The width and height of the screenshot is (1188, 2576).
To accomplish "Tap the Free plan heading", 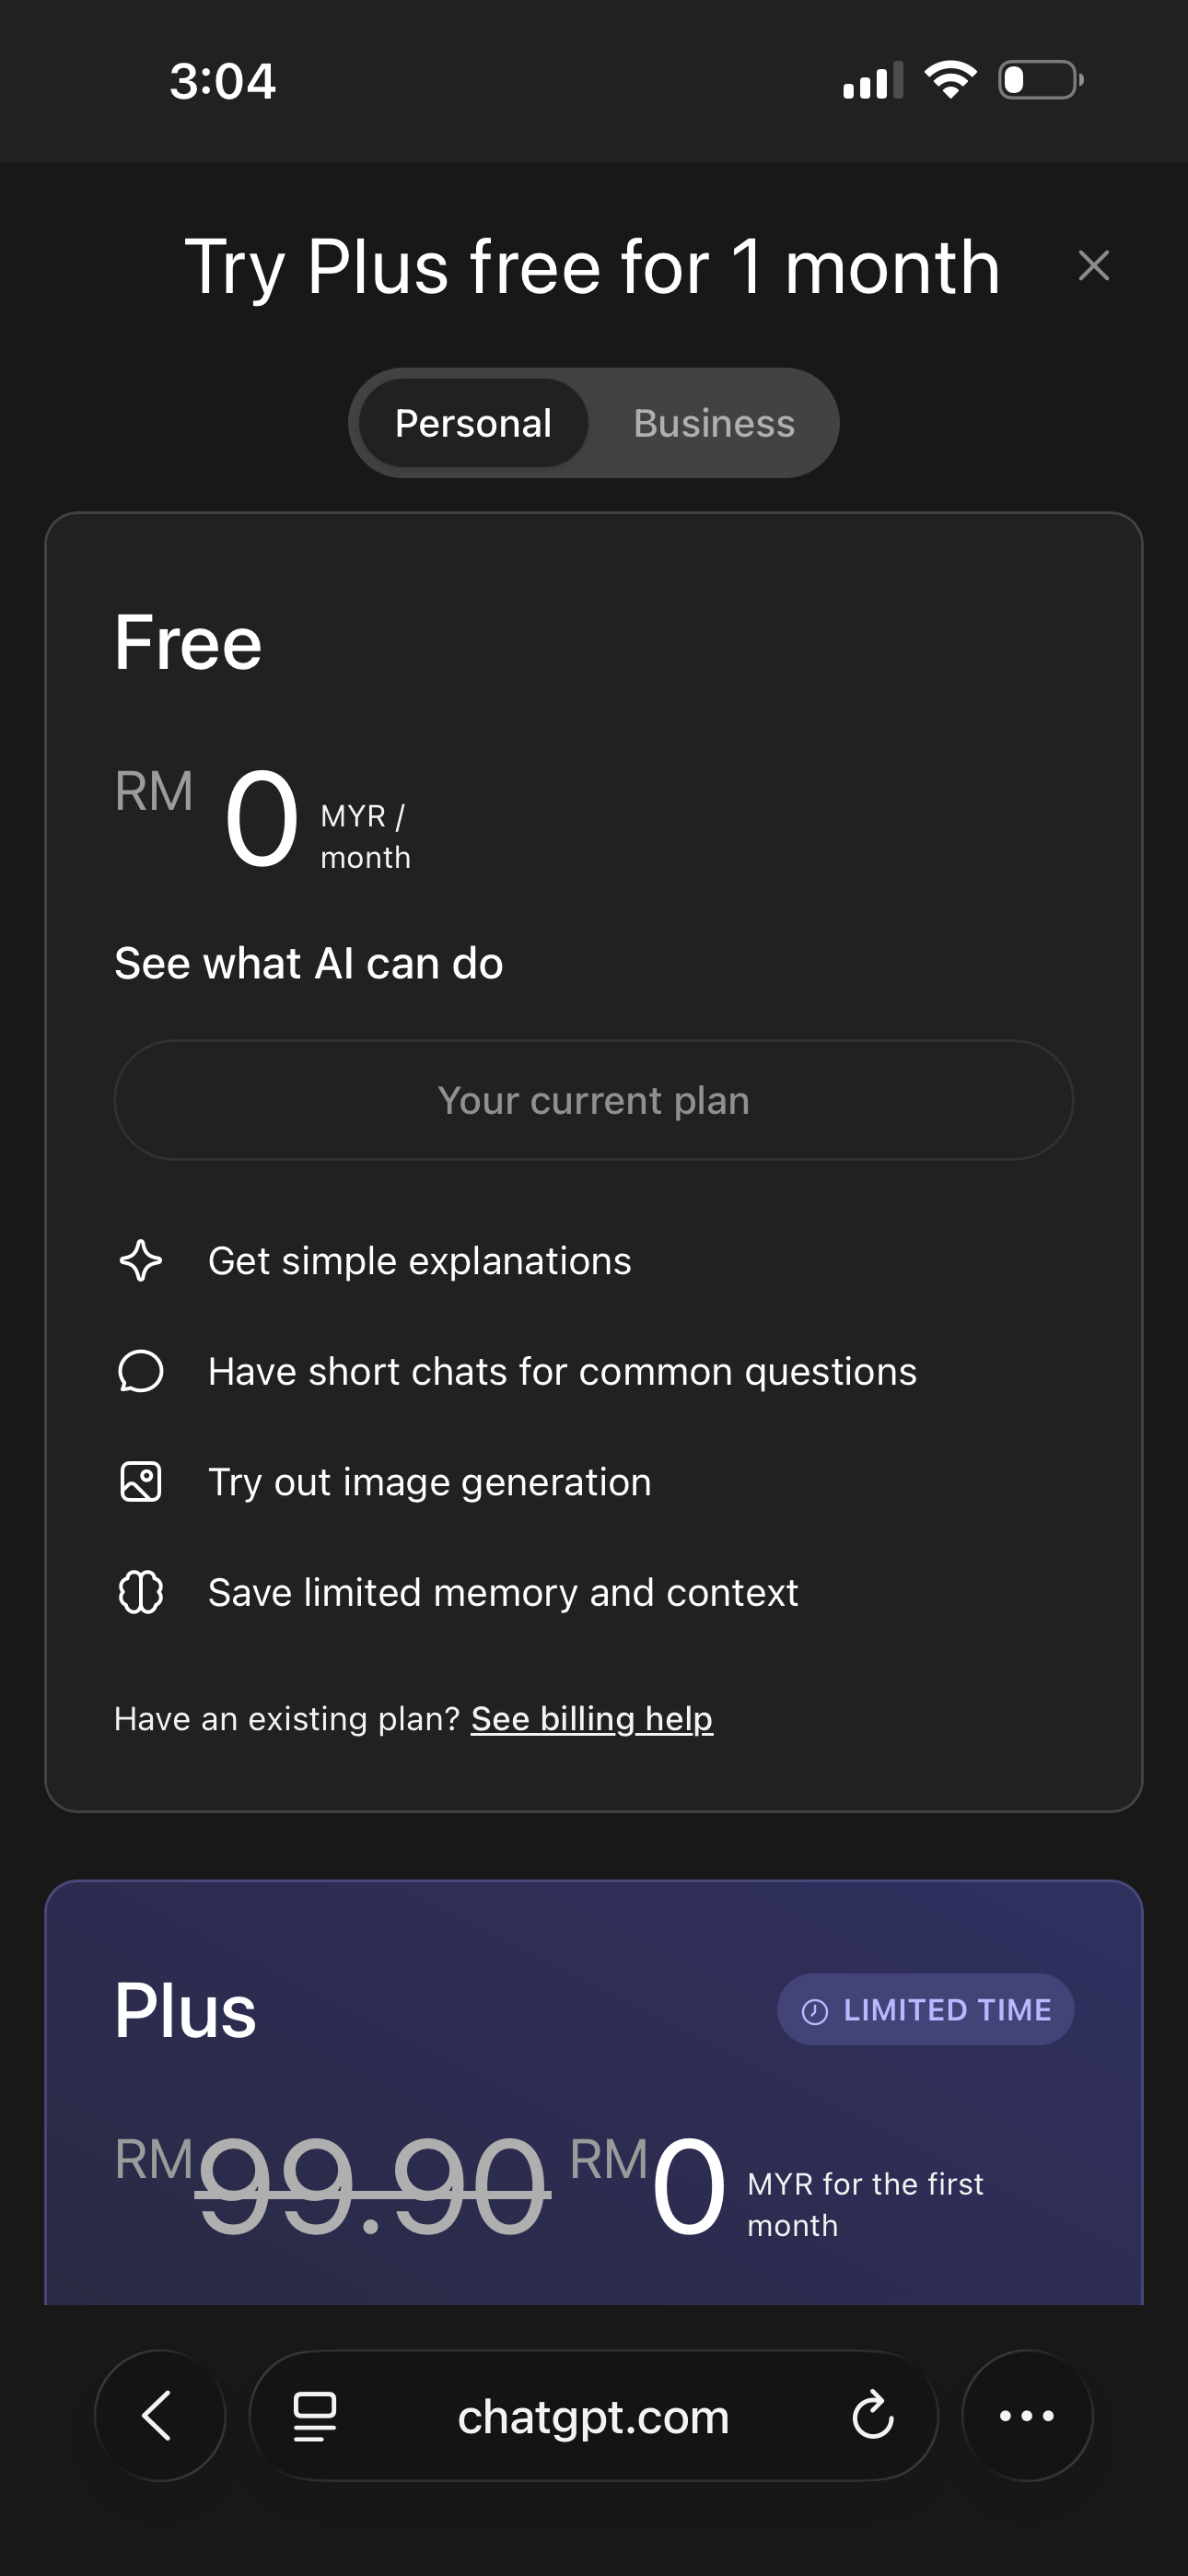I will point(188,643).
